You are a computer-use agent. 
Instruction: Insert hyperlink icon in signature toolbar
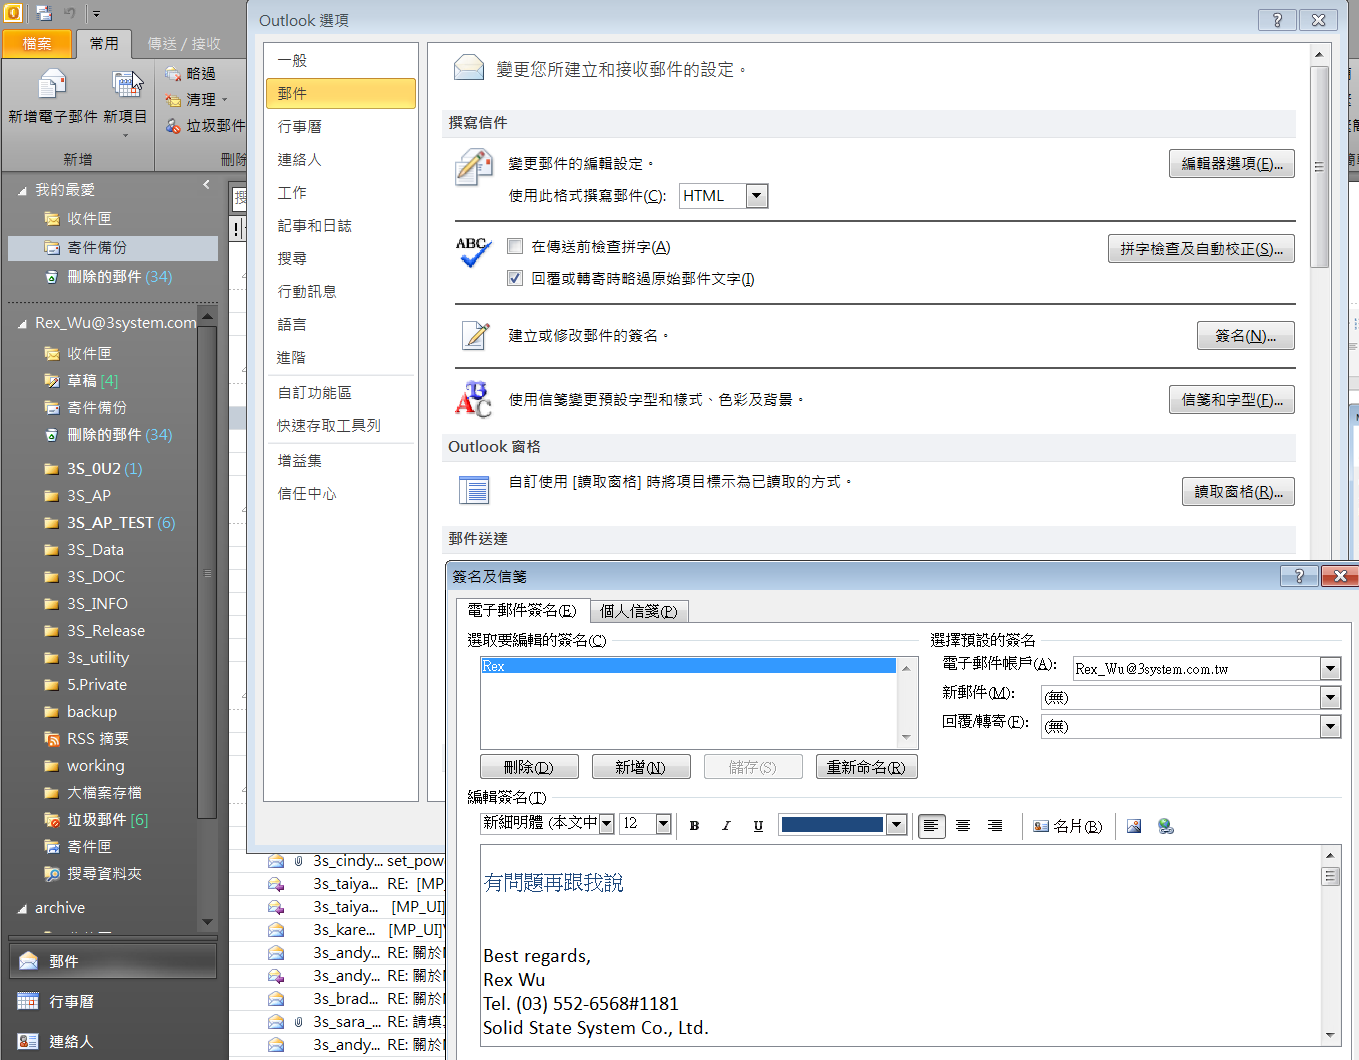(1165, 825)
